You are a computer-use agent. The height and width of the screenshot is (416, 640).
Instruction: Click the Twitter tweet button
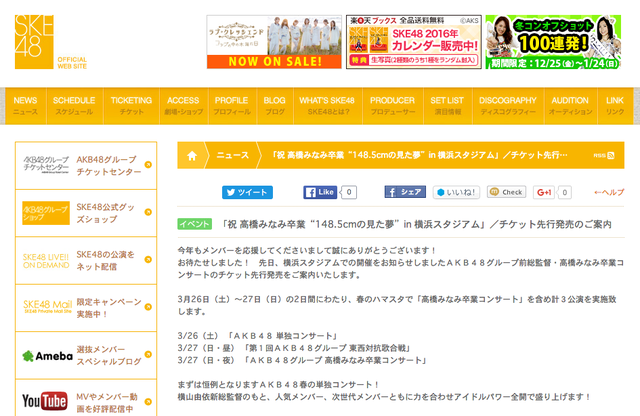pyautogui.click(x=247, y=192)
